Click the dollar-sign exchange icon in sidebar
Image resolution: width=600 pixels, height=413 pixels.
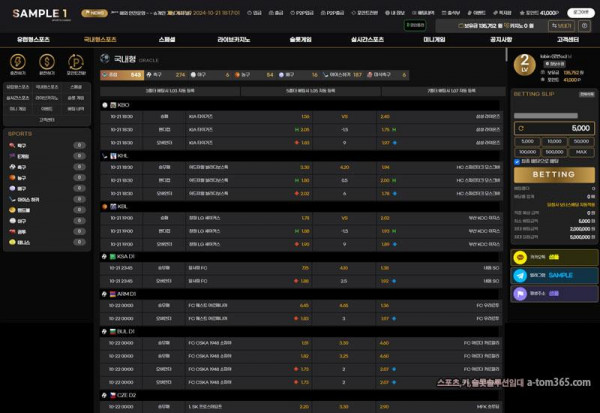click(x=47, y=64)
